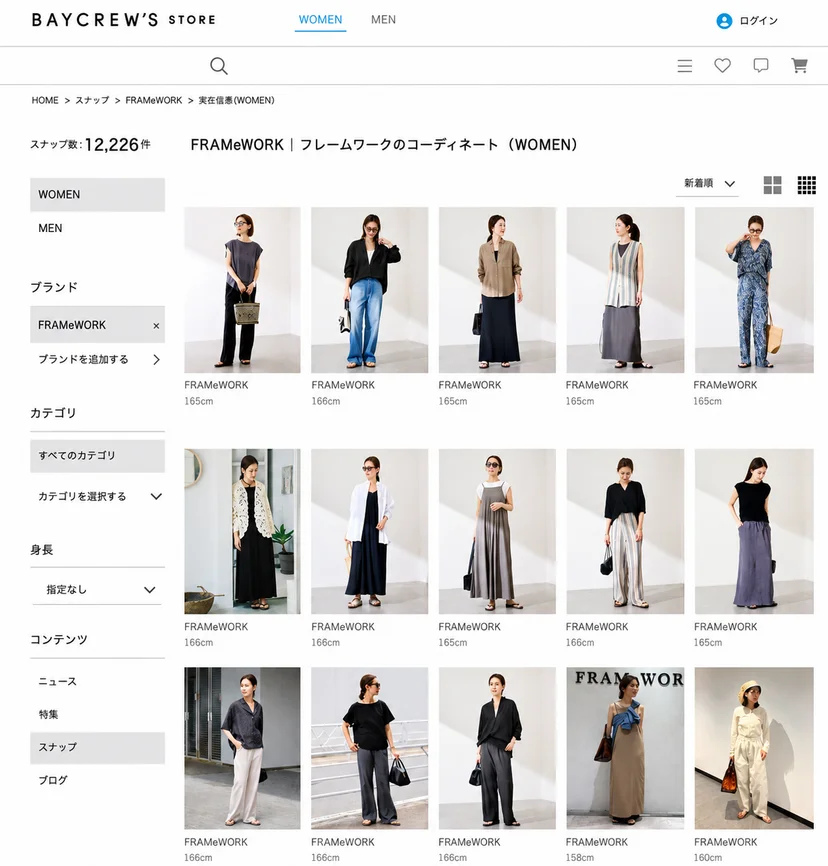This screenshot has width=828, height=866.
Task: Click ログイン link
Action: [x=758, y=21]
